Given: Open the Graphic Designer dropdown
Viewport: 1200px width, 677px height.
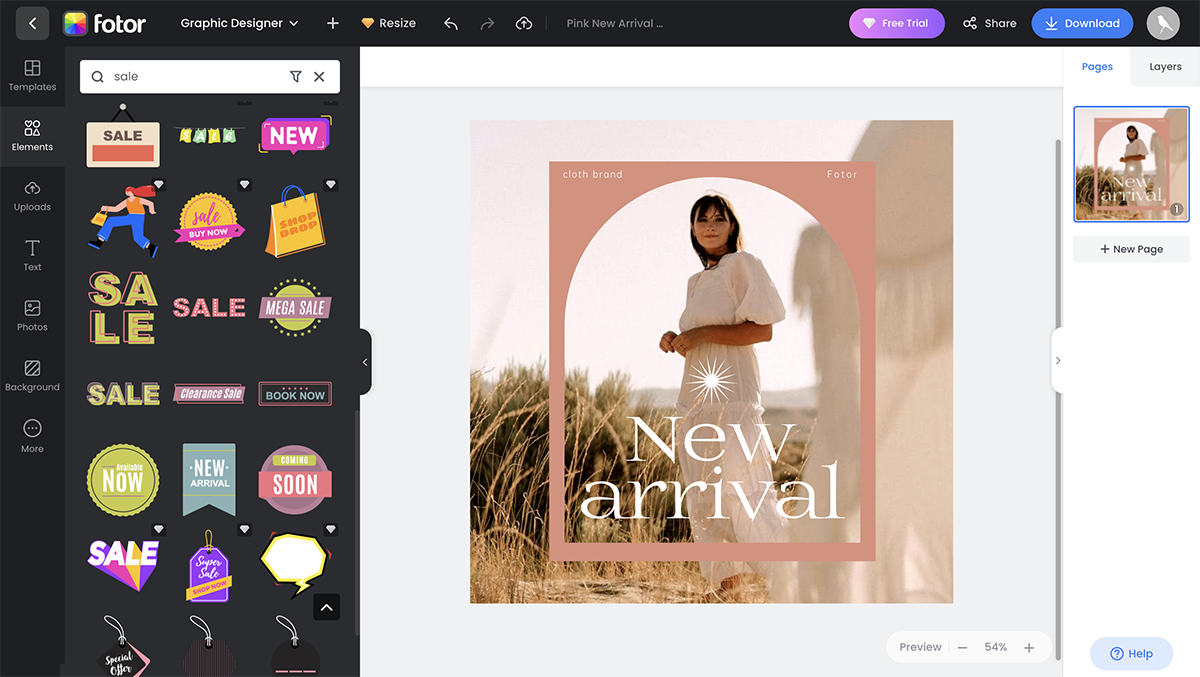Looking at the screenshot, I should click(x=239, y=22).
